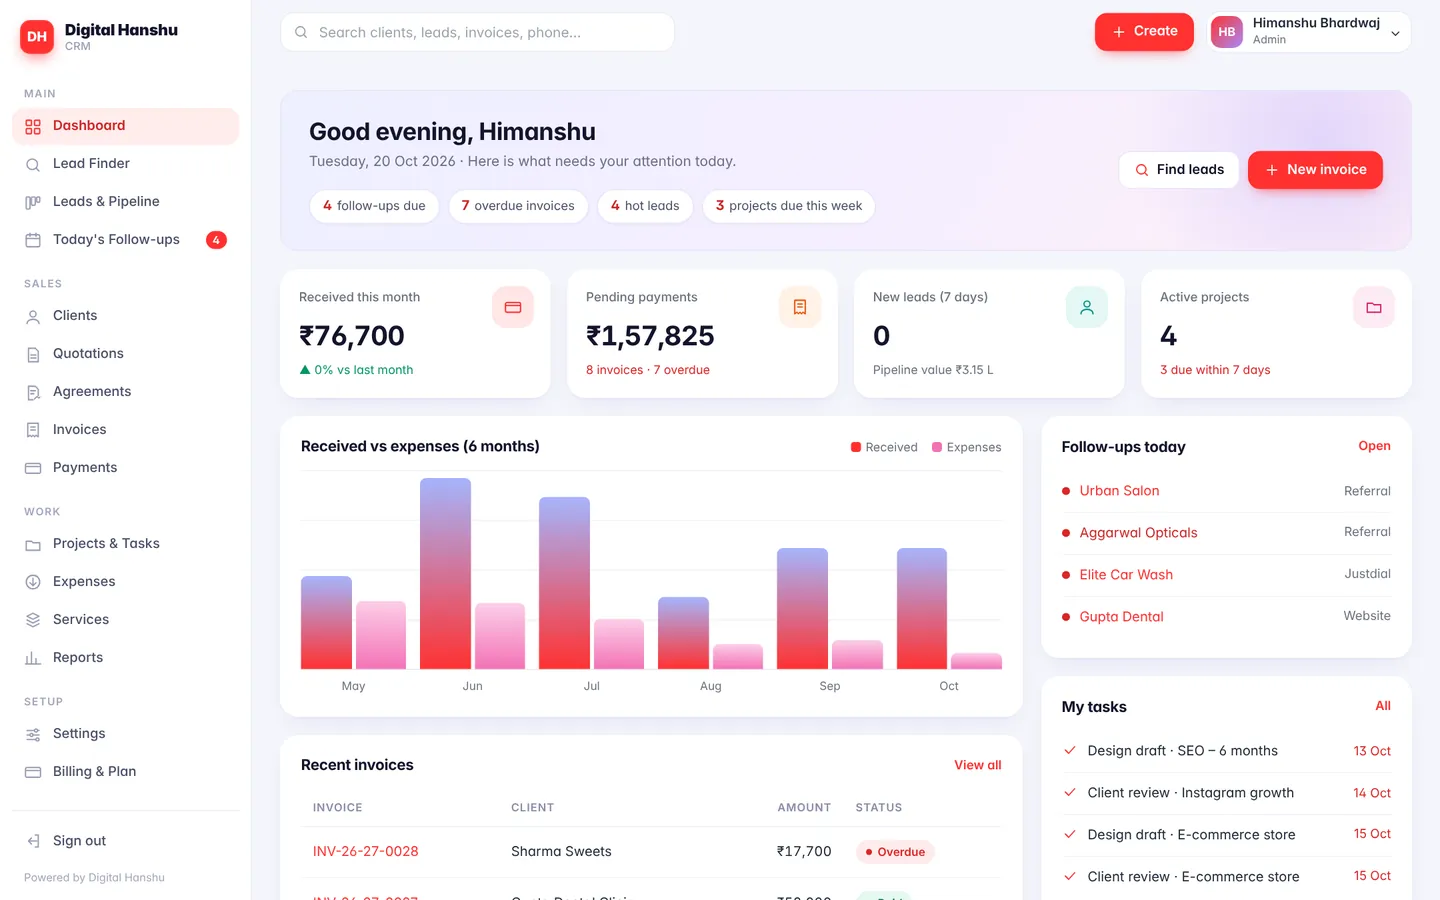The height and width of the screenshot is (900, 1440).
Task: Click the Sign out arrow icon
Action: click(33, 841)
